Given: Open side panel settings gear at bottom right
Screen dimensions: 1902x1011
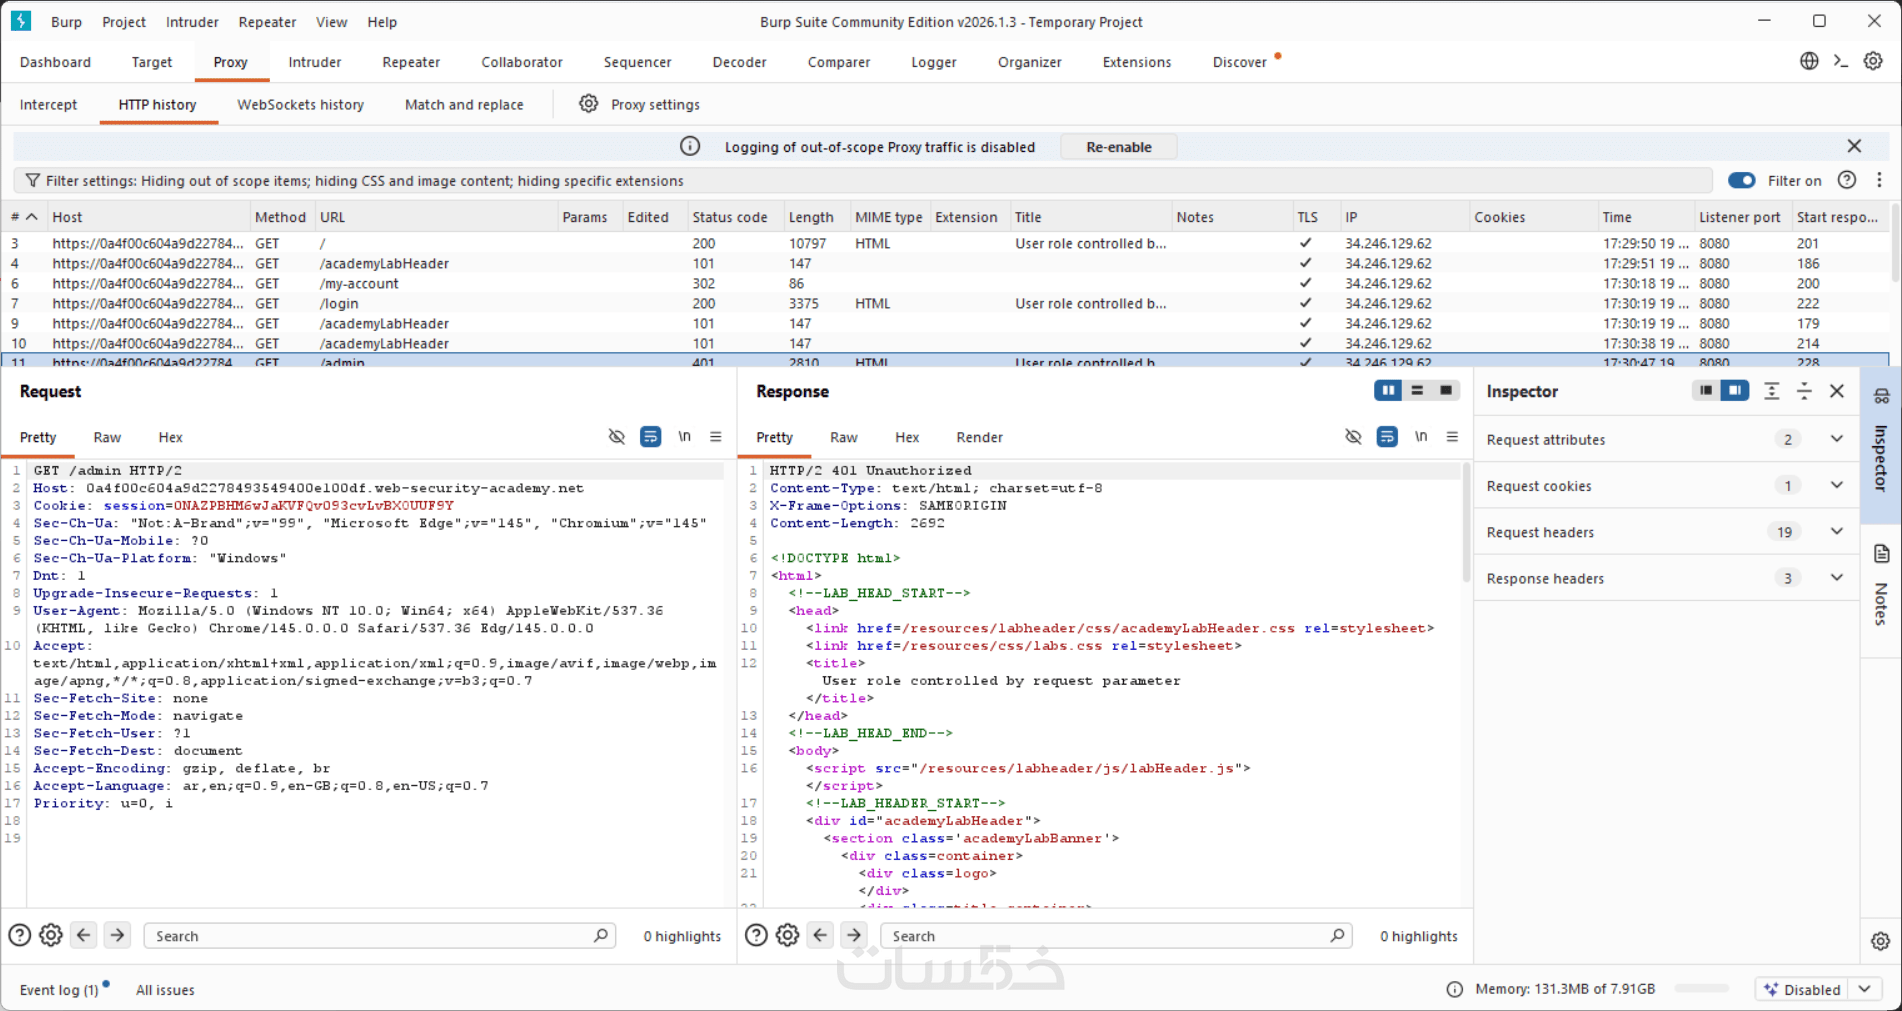Looking at the screenshot, I should [x=1880, y=941].
